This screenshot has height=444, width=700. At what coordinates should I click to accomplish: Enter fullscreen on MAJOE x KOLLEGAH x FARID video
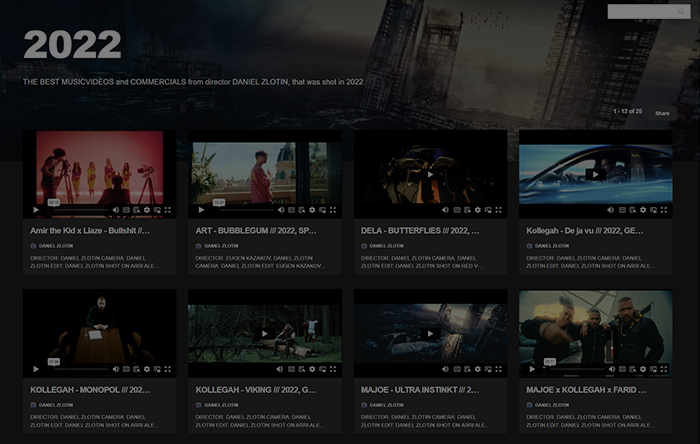point(663,369)
